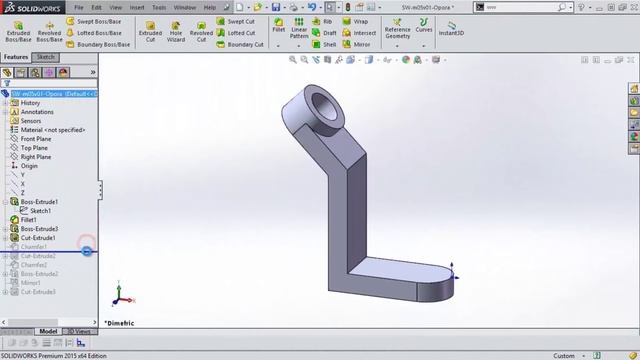Click the Undo icon

(312, 7)
